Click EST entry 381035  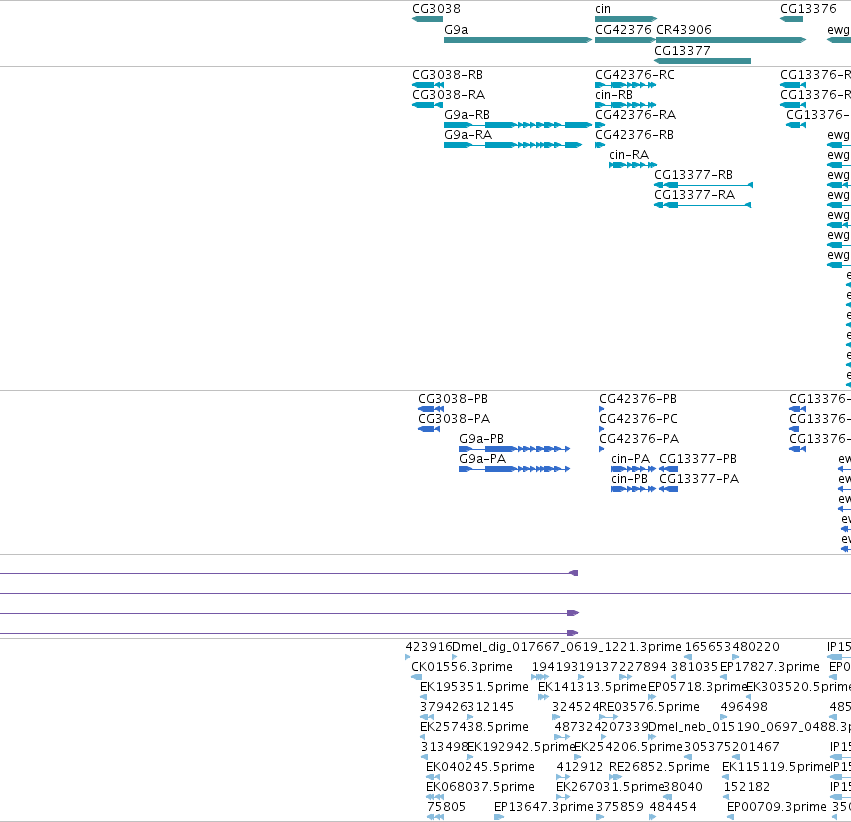pos(695,667)
